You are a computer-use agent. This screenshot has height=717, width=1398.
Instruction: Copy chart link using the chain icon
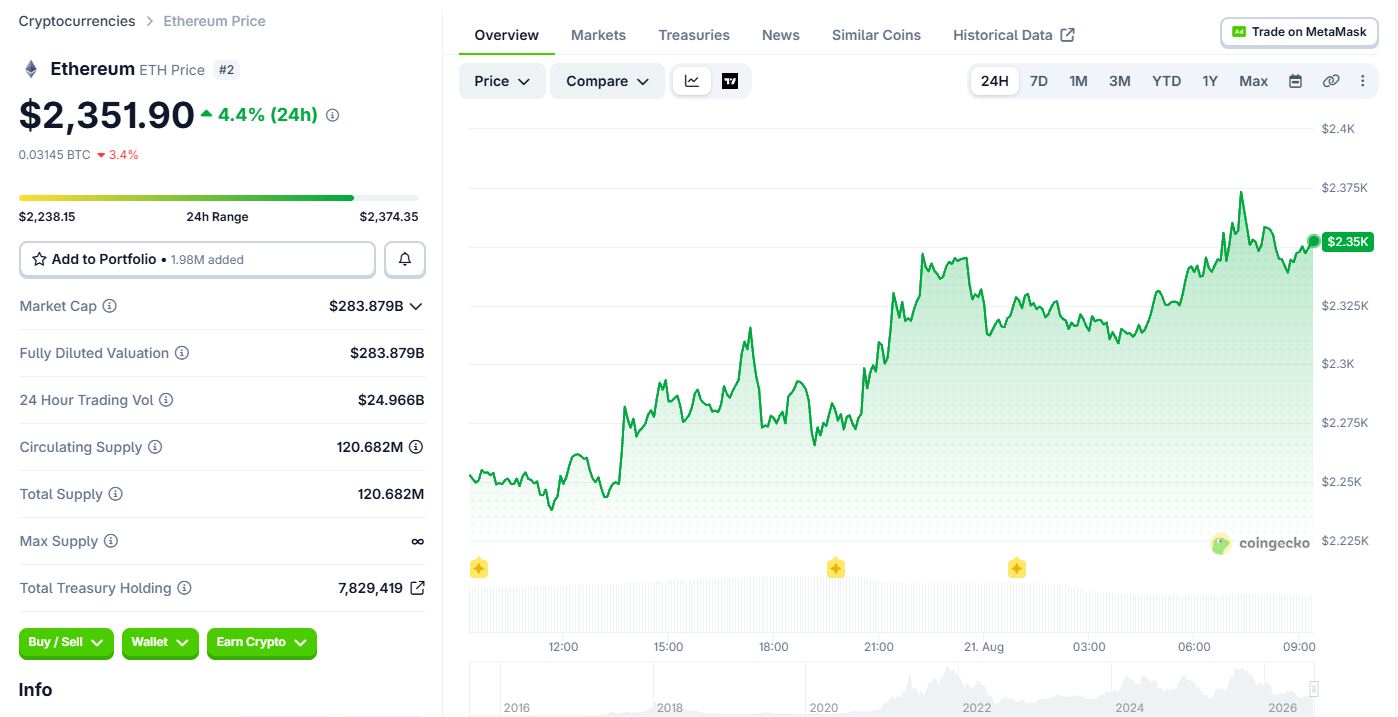click(1331, 81)
